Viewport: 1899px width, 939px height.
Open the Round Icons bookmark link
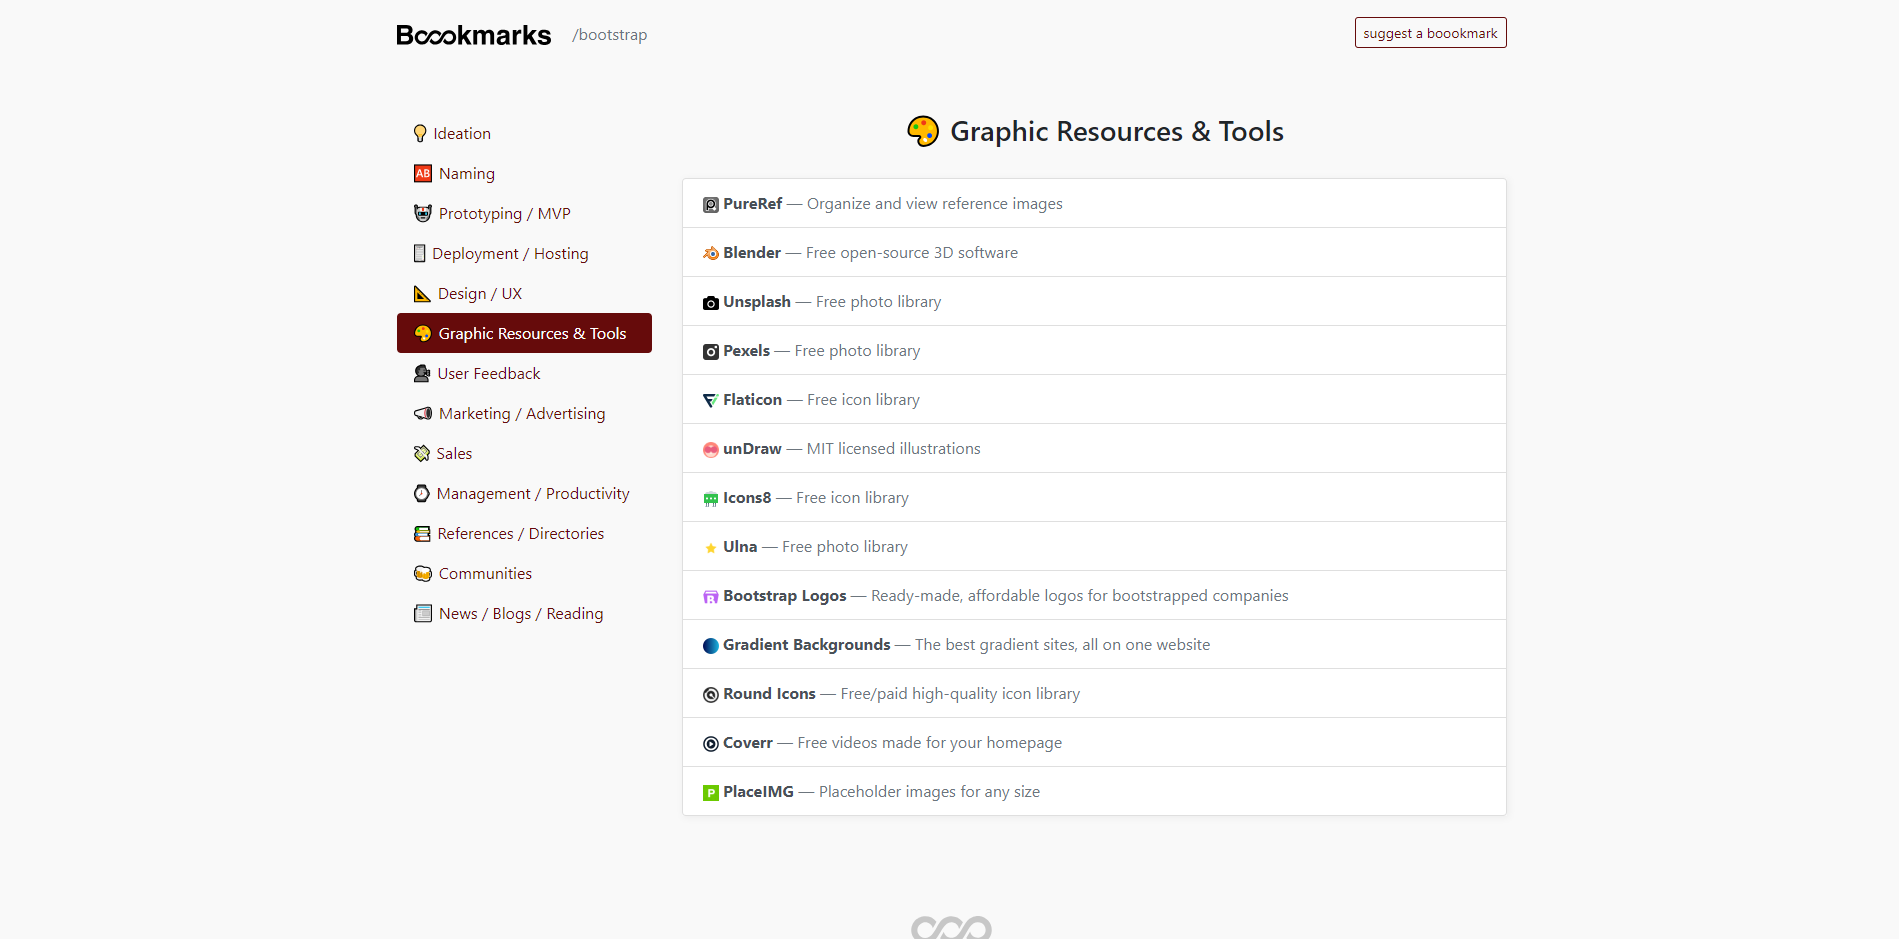point(1094,693)
